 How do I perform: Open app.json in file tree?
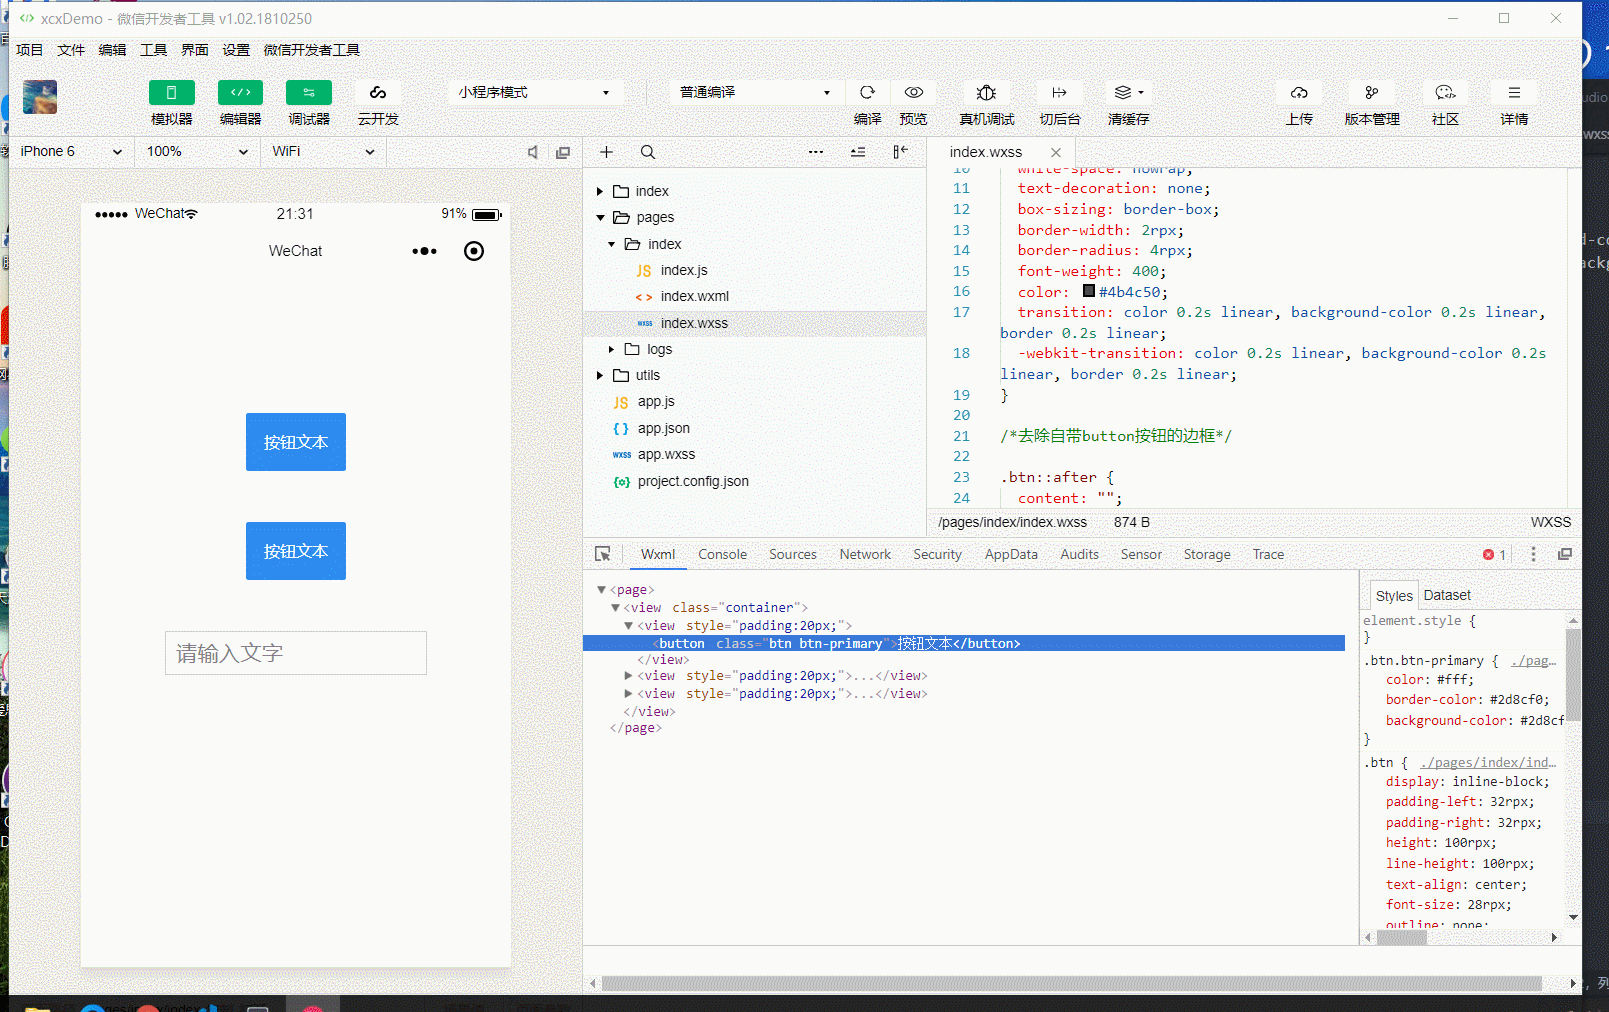click(663, 428)
